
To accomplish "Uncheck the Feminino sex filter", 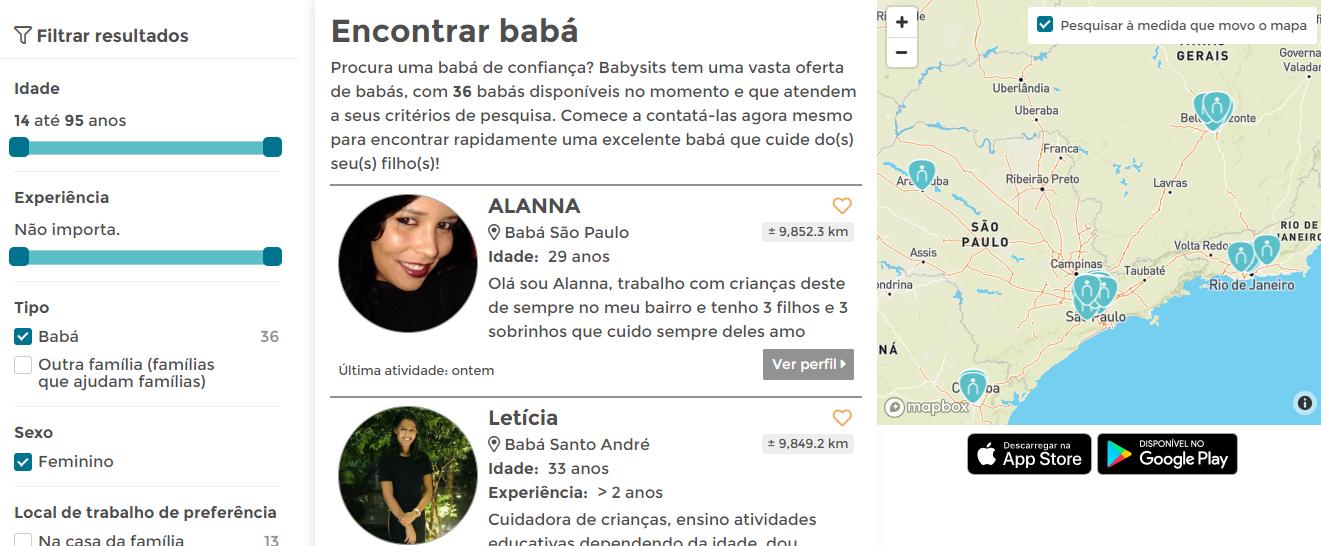I will click(23, 462).
